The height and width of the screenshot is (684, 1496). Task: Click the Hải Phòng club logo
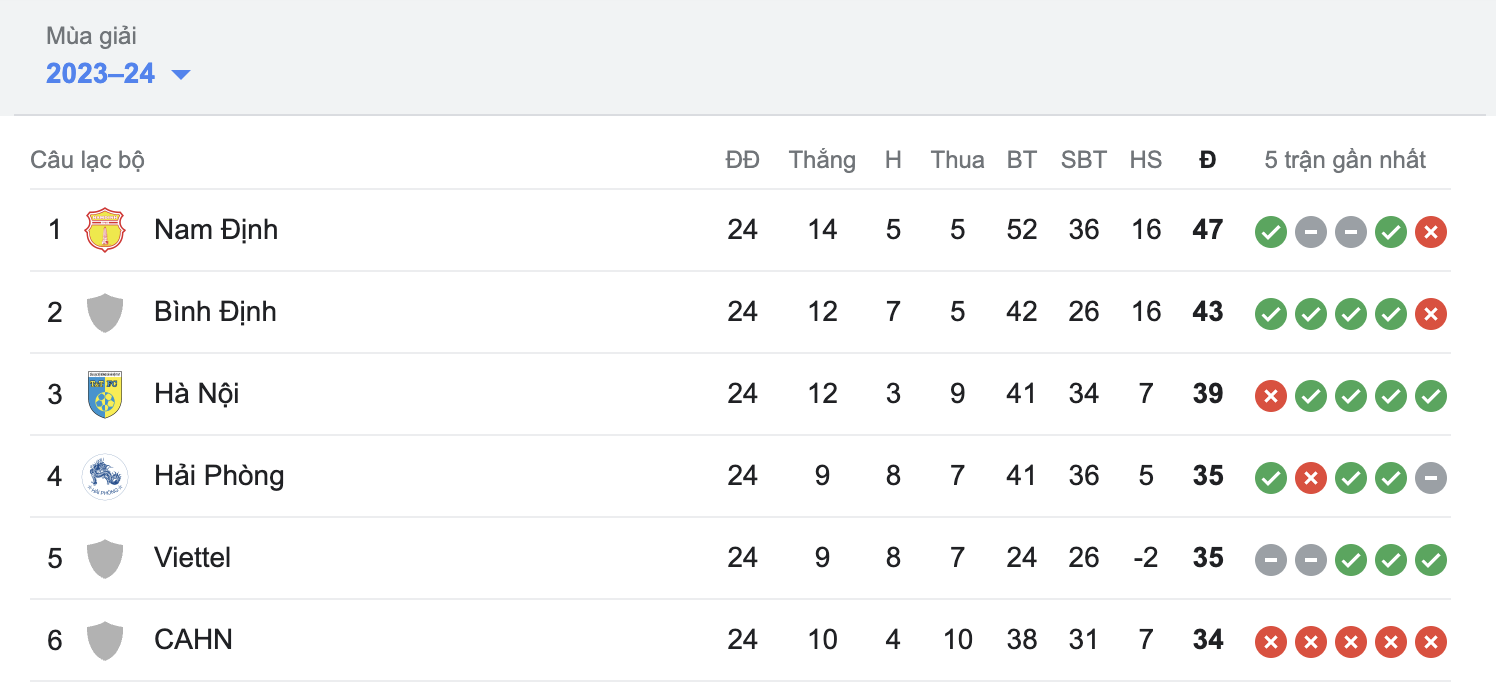click(x=105, y=476)
